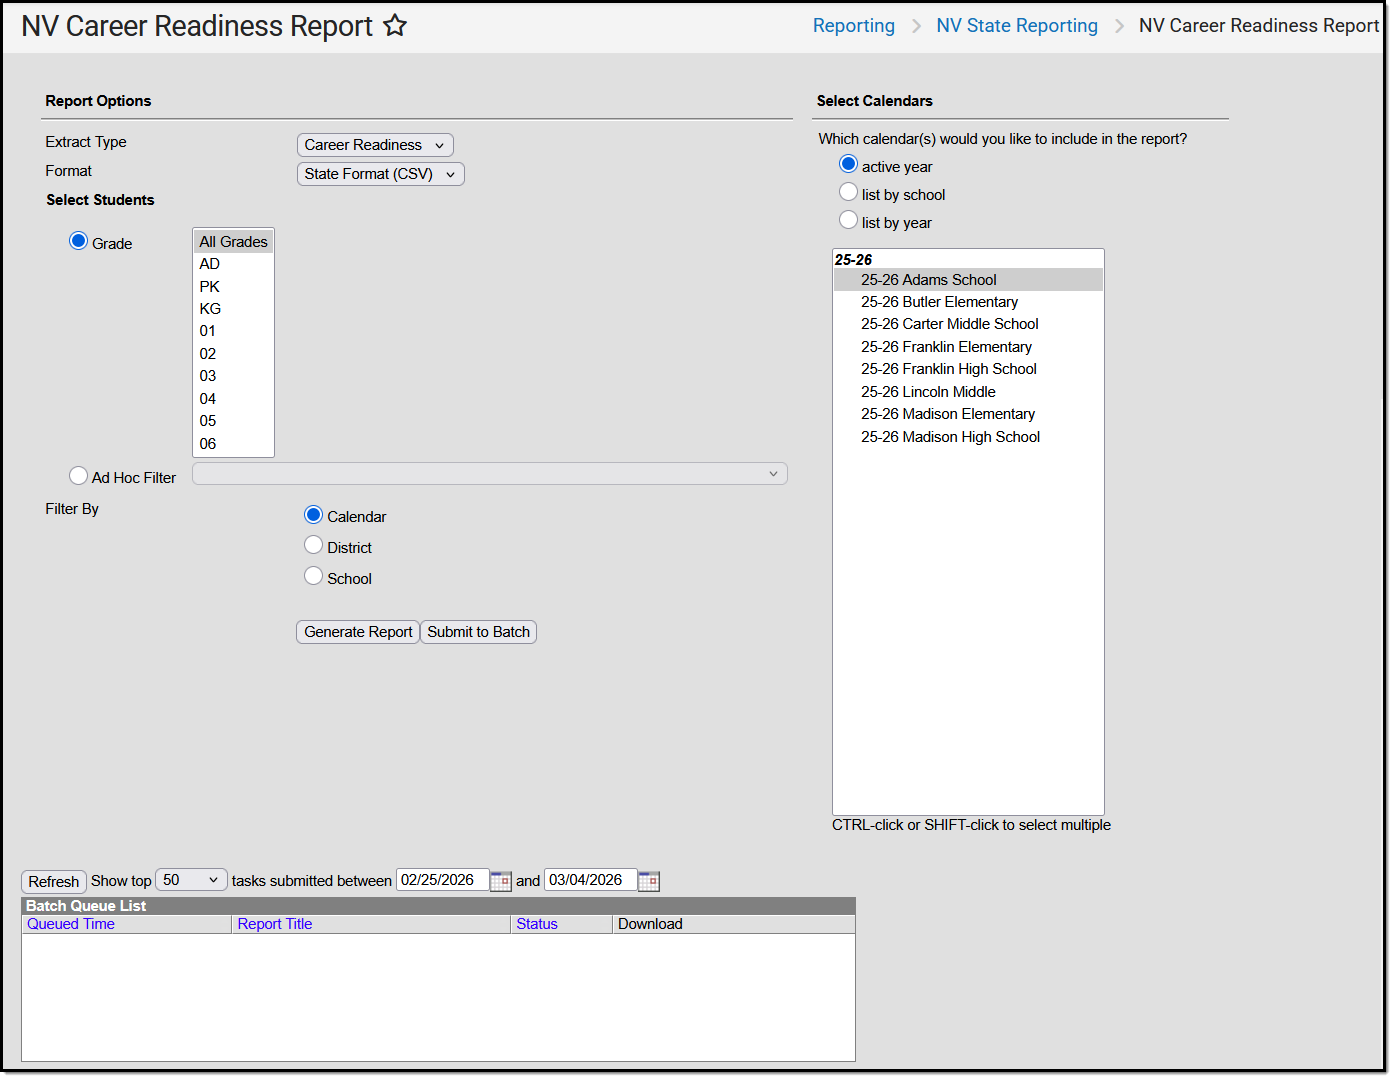Open calendar picker for the start date

(500, 880)
